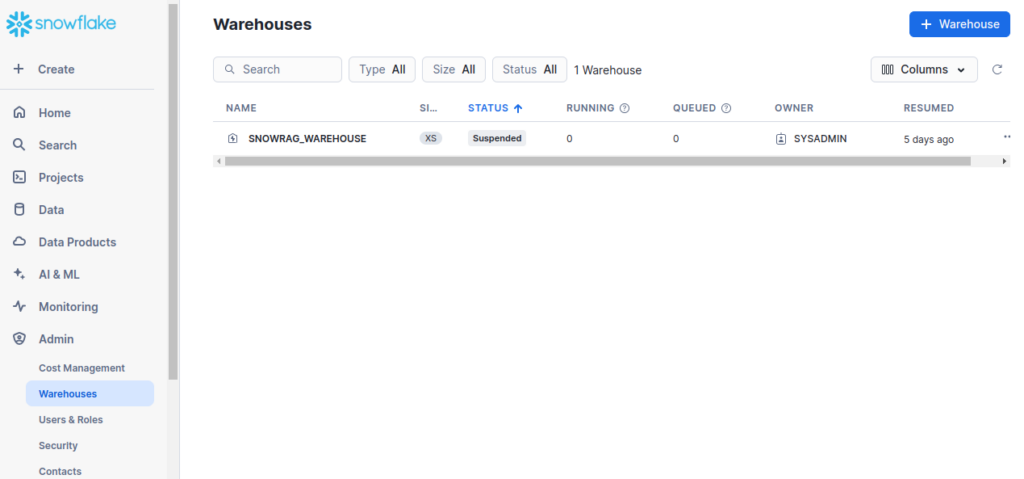Viewport: 1024px width, 479px height.
Task: Click the '1 Warehouse' count text
Action: coord(608,70)
